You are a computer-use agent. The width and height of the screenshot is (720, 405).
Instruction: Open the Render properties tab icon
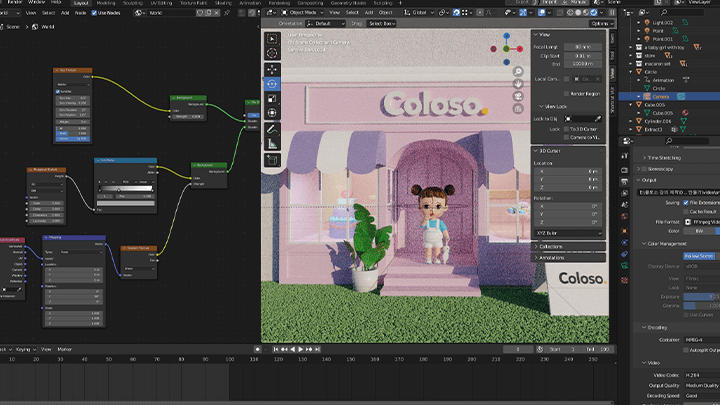click(624, 170)
